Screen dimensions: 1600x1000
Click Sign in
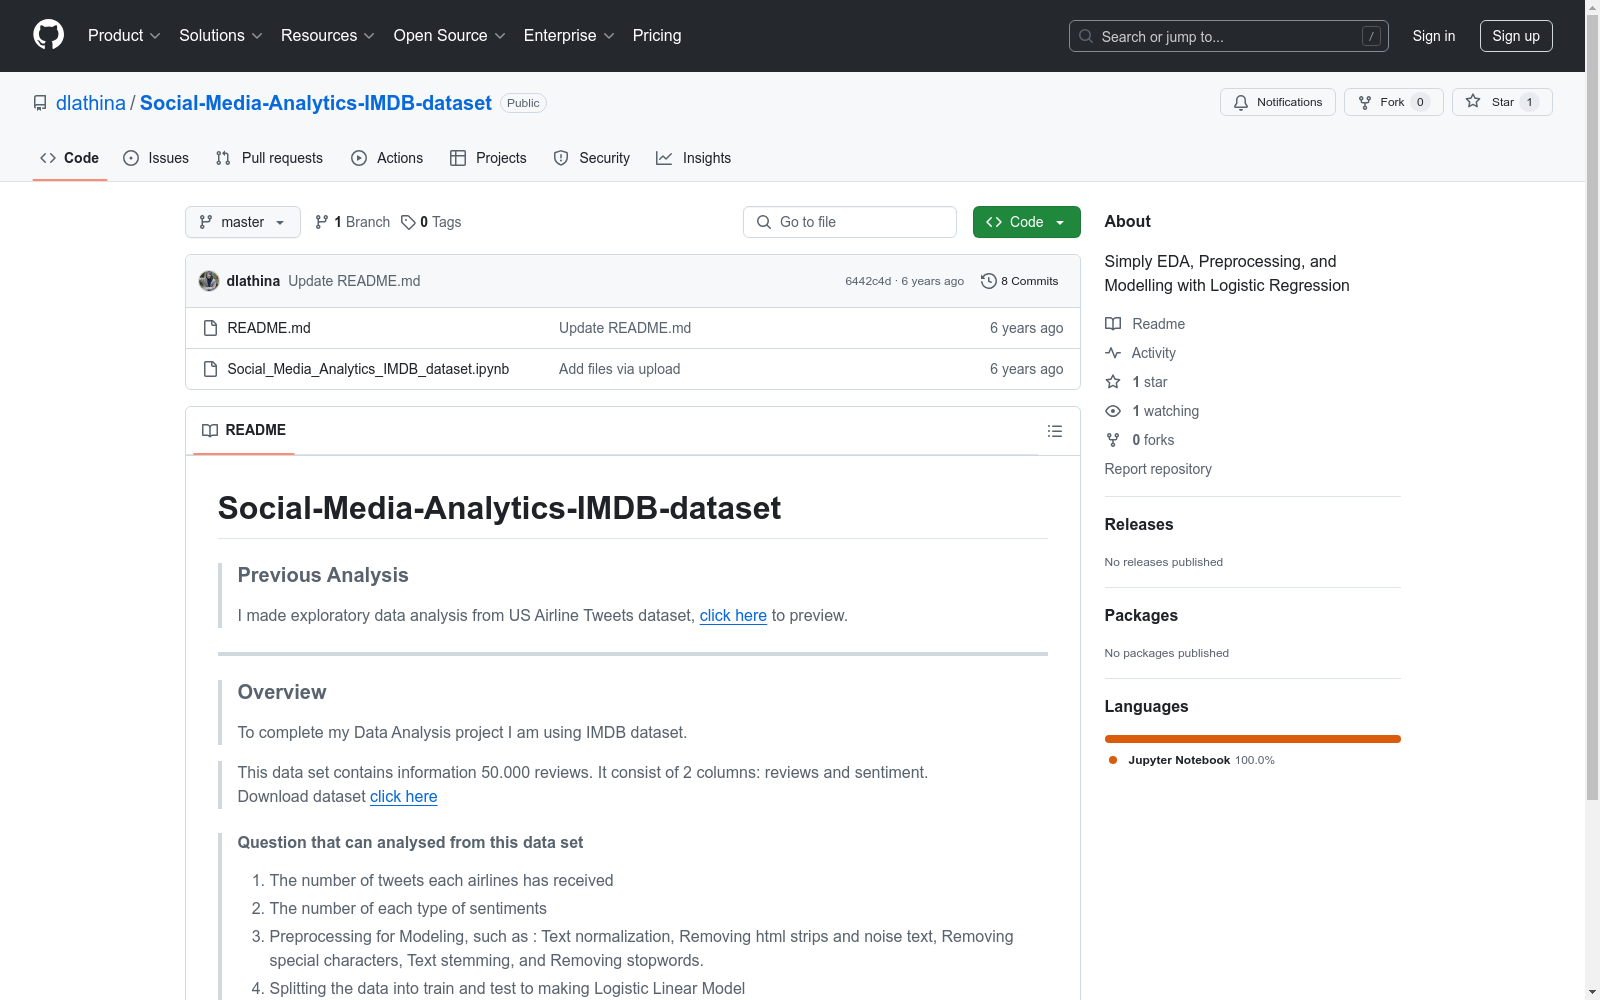[x=1433, y=36]
